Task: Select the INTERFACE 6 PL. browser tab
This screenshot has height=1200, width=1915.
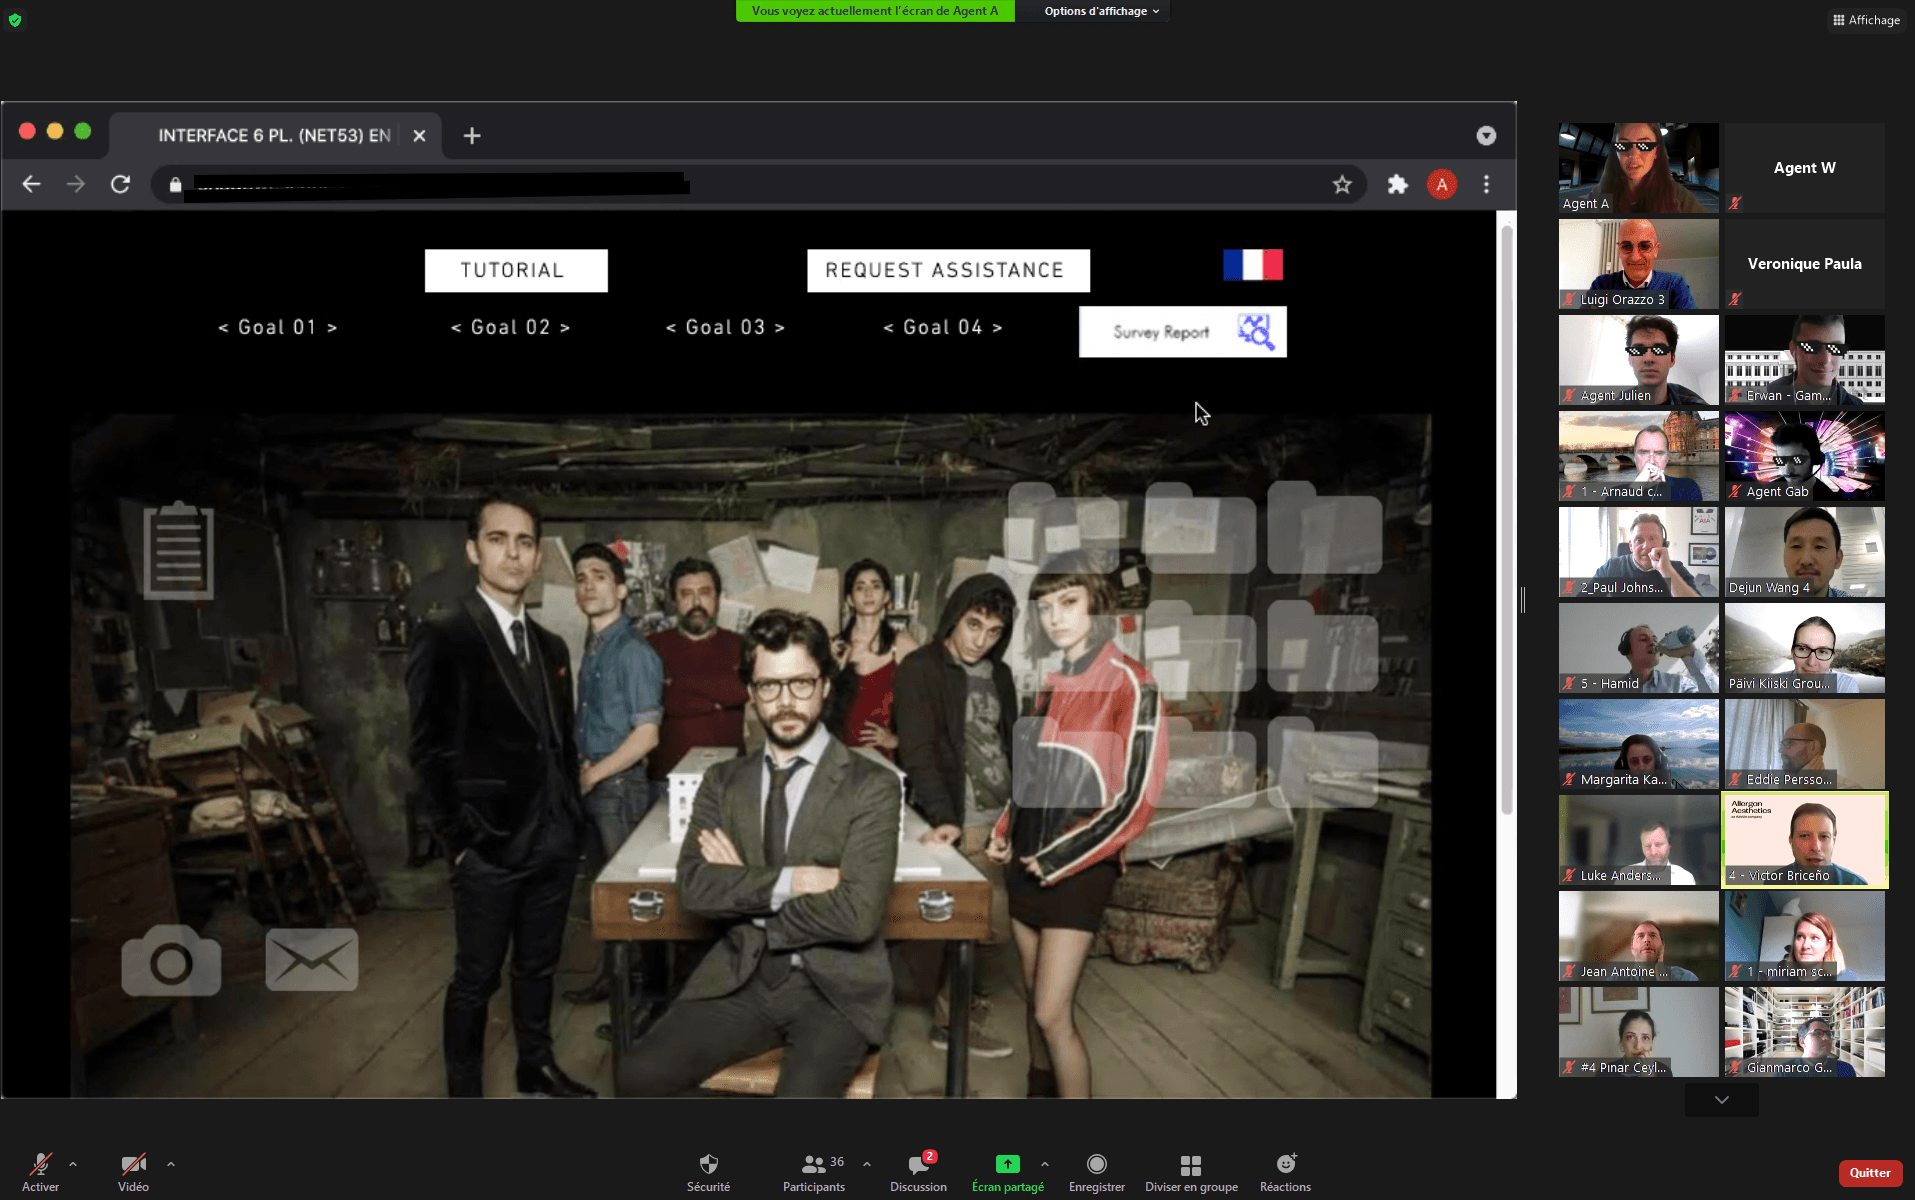Action: tap(273, 135)
